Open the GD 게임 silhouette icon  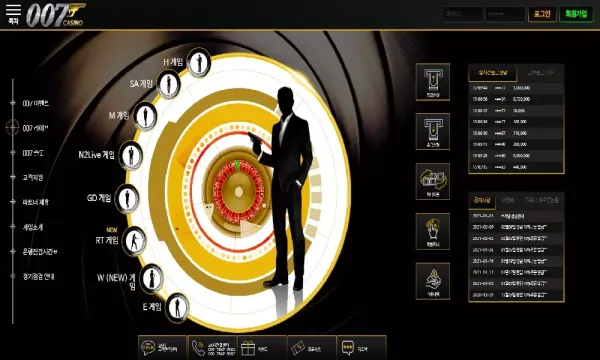click(x=127, y=198)
